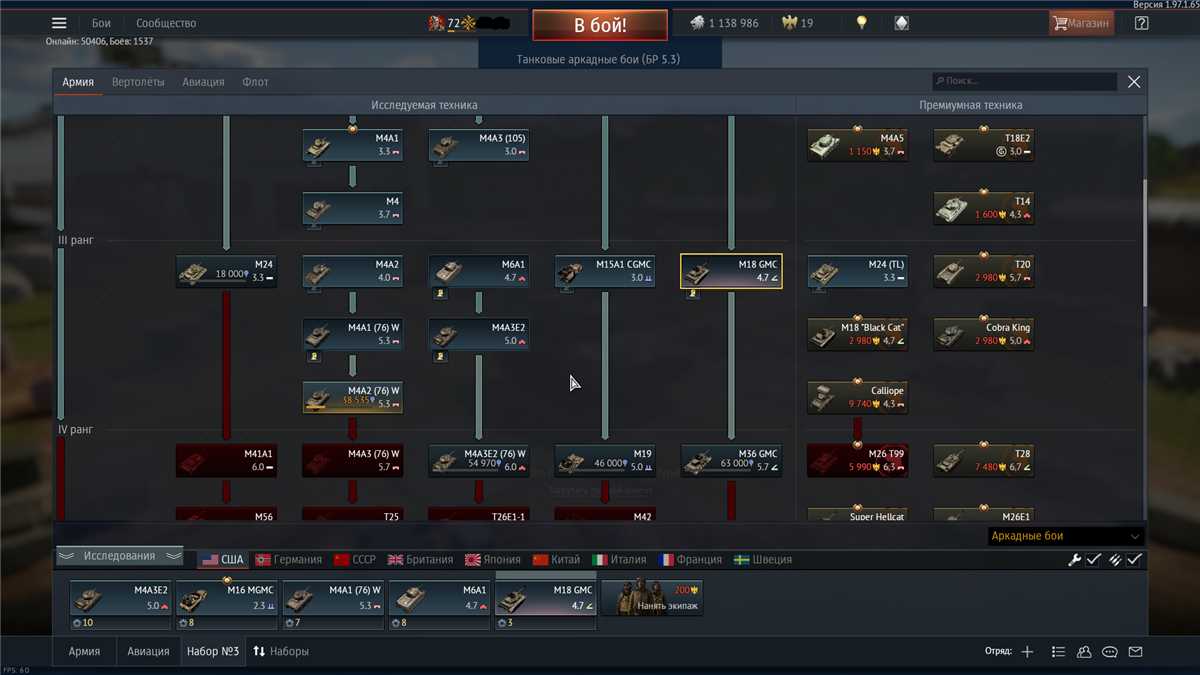Select the Набор №3 preset

point(213,651)
